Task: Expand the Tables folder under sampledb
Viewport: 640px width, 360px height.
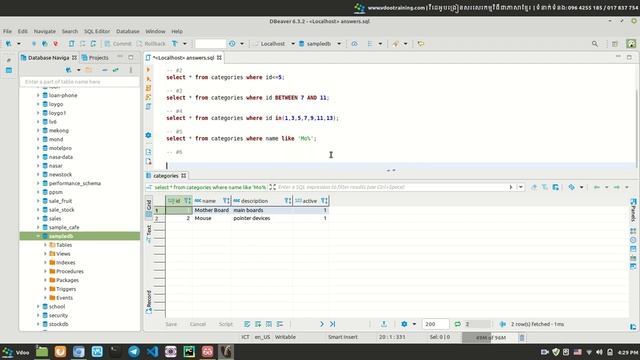Action: click(45, 245)
